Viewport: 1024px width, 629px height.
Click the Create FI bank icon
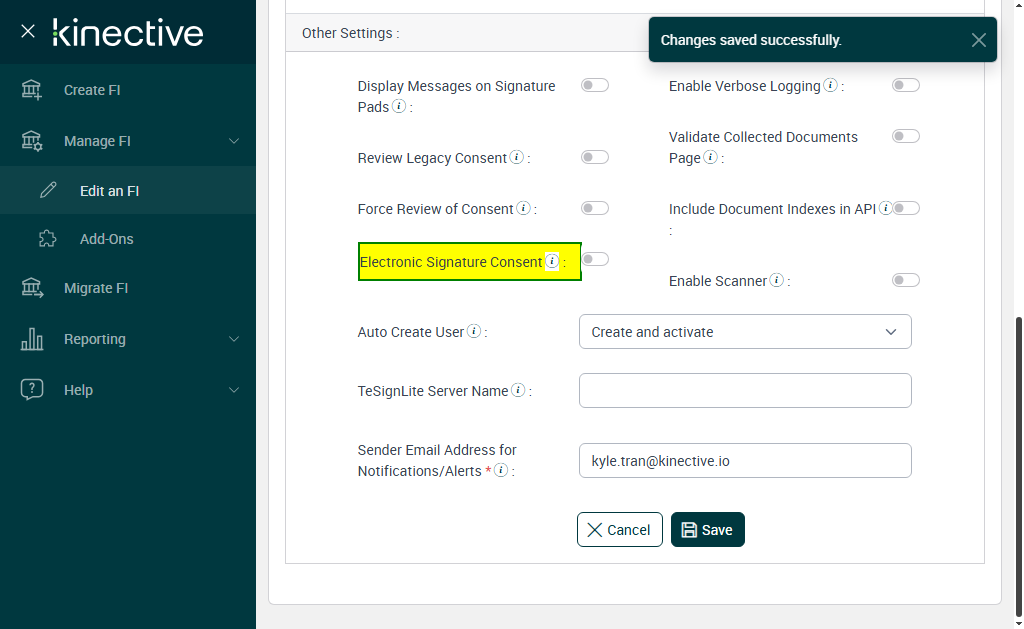[x=32, y=90]
